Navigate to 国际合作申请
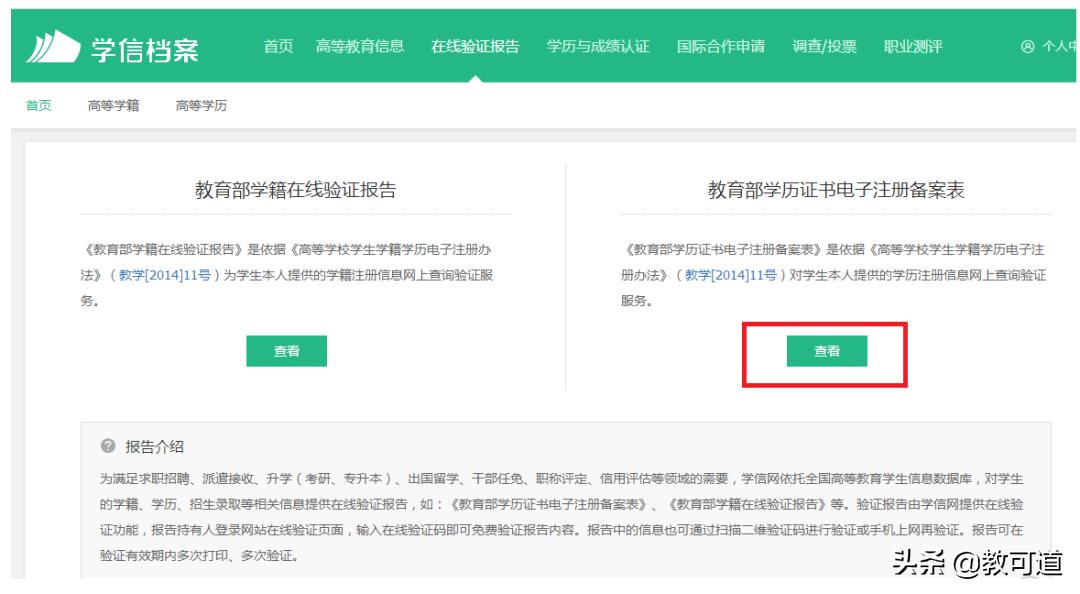Viewport: 1080px width, 594px height. [x=720, y=47]
